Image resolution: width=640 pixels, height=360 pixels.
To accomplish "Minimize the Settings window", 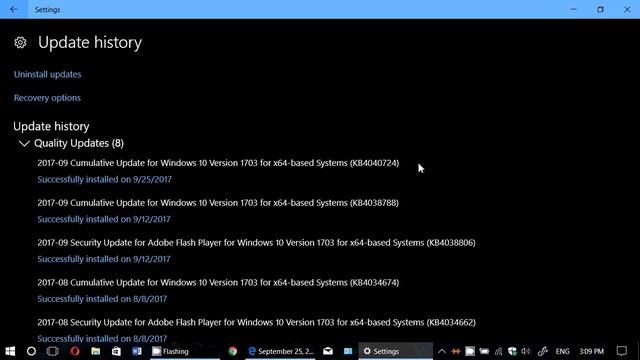I will pos(573,9).
